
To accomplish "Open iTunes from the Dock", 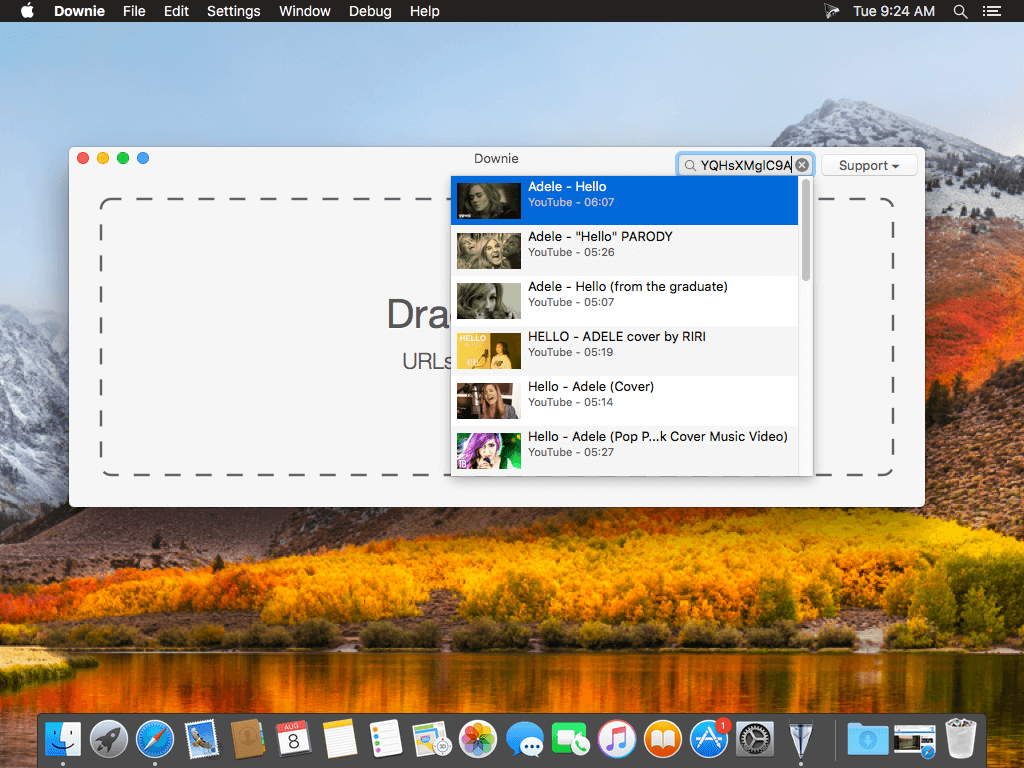I will coord(616,739).
